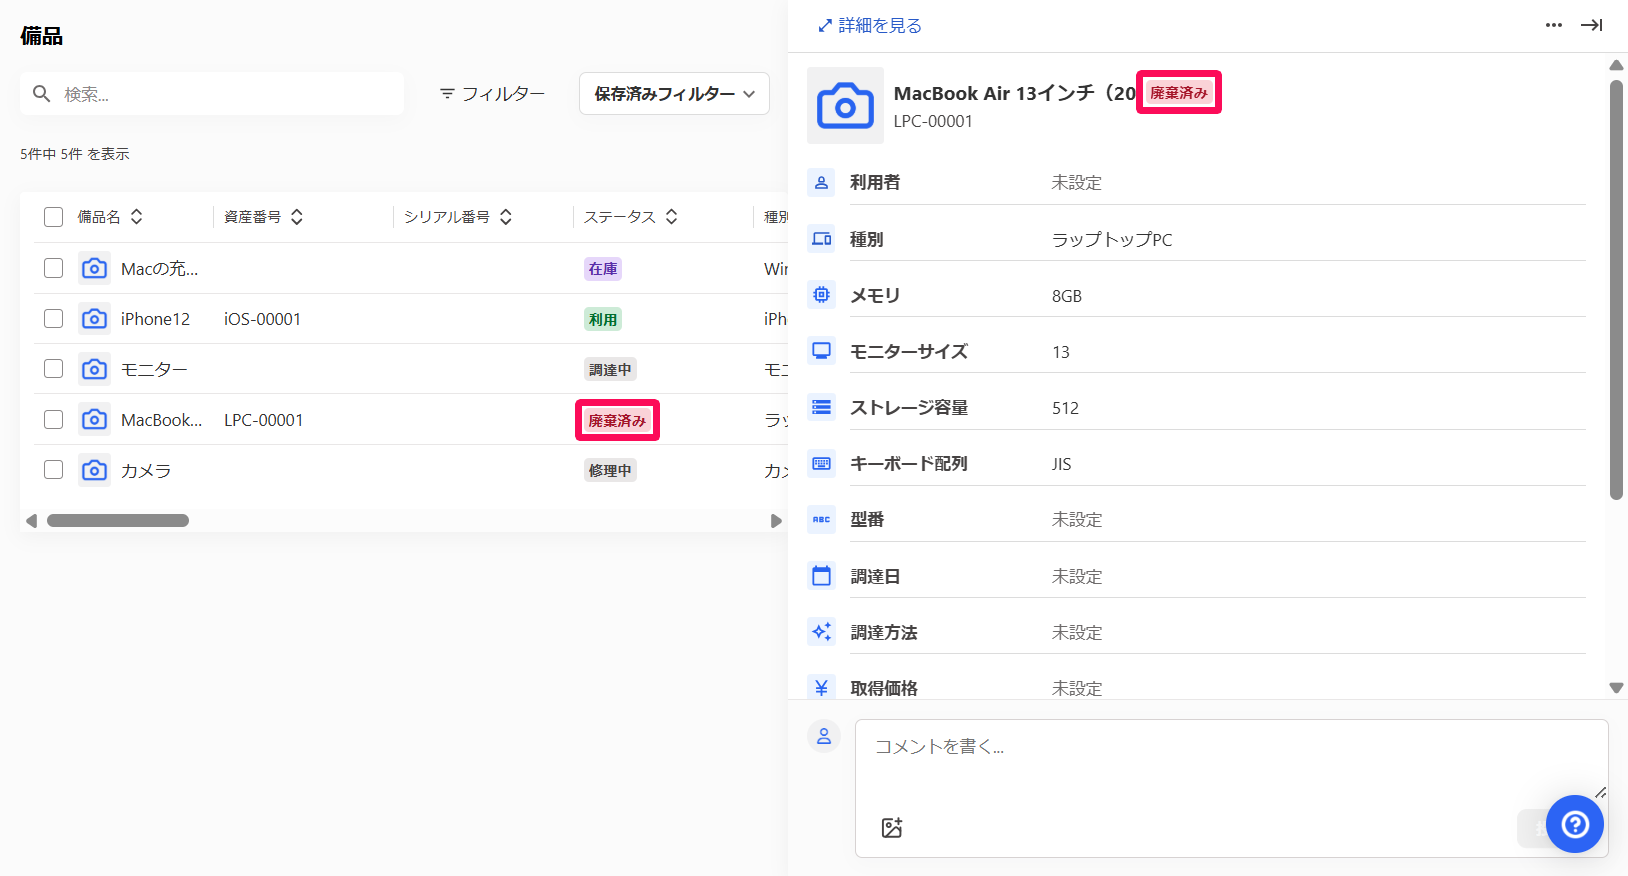Click the table scroll-right arrow
The width and height of the screenshot is (1628, 876).
coord(776,521)
